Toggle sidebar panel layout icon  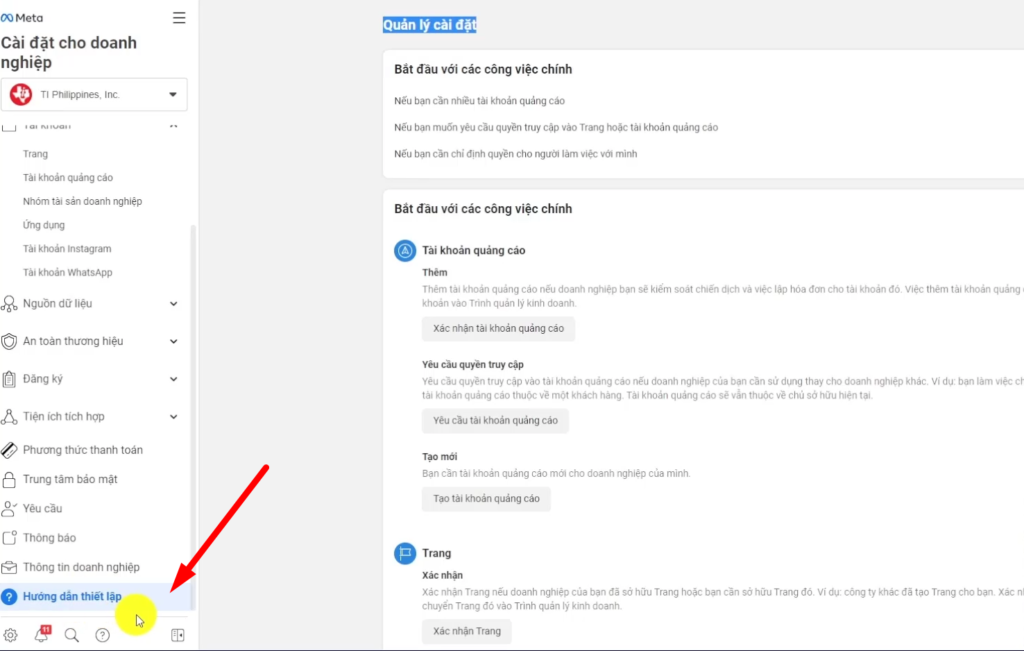point(178,635)
